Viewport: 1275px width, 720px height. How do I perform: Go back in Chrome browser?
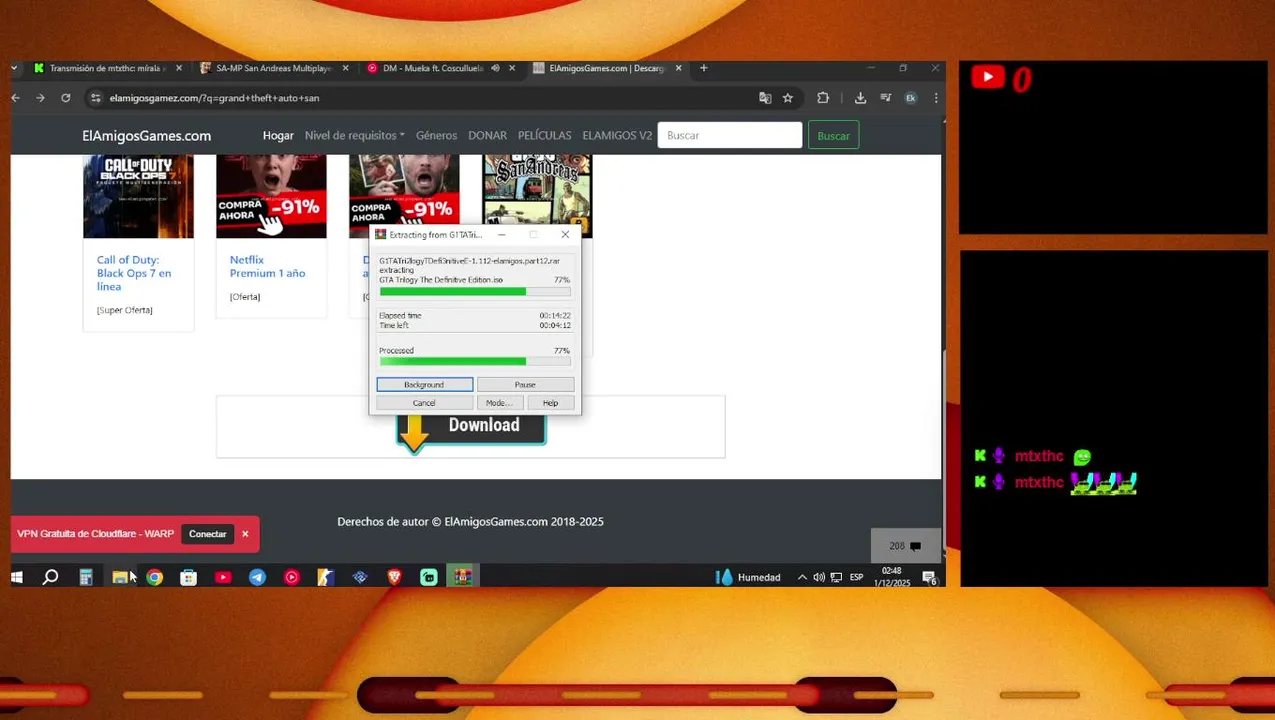[16, 98]
